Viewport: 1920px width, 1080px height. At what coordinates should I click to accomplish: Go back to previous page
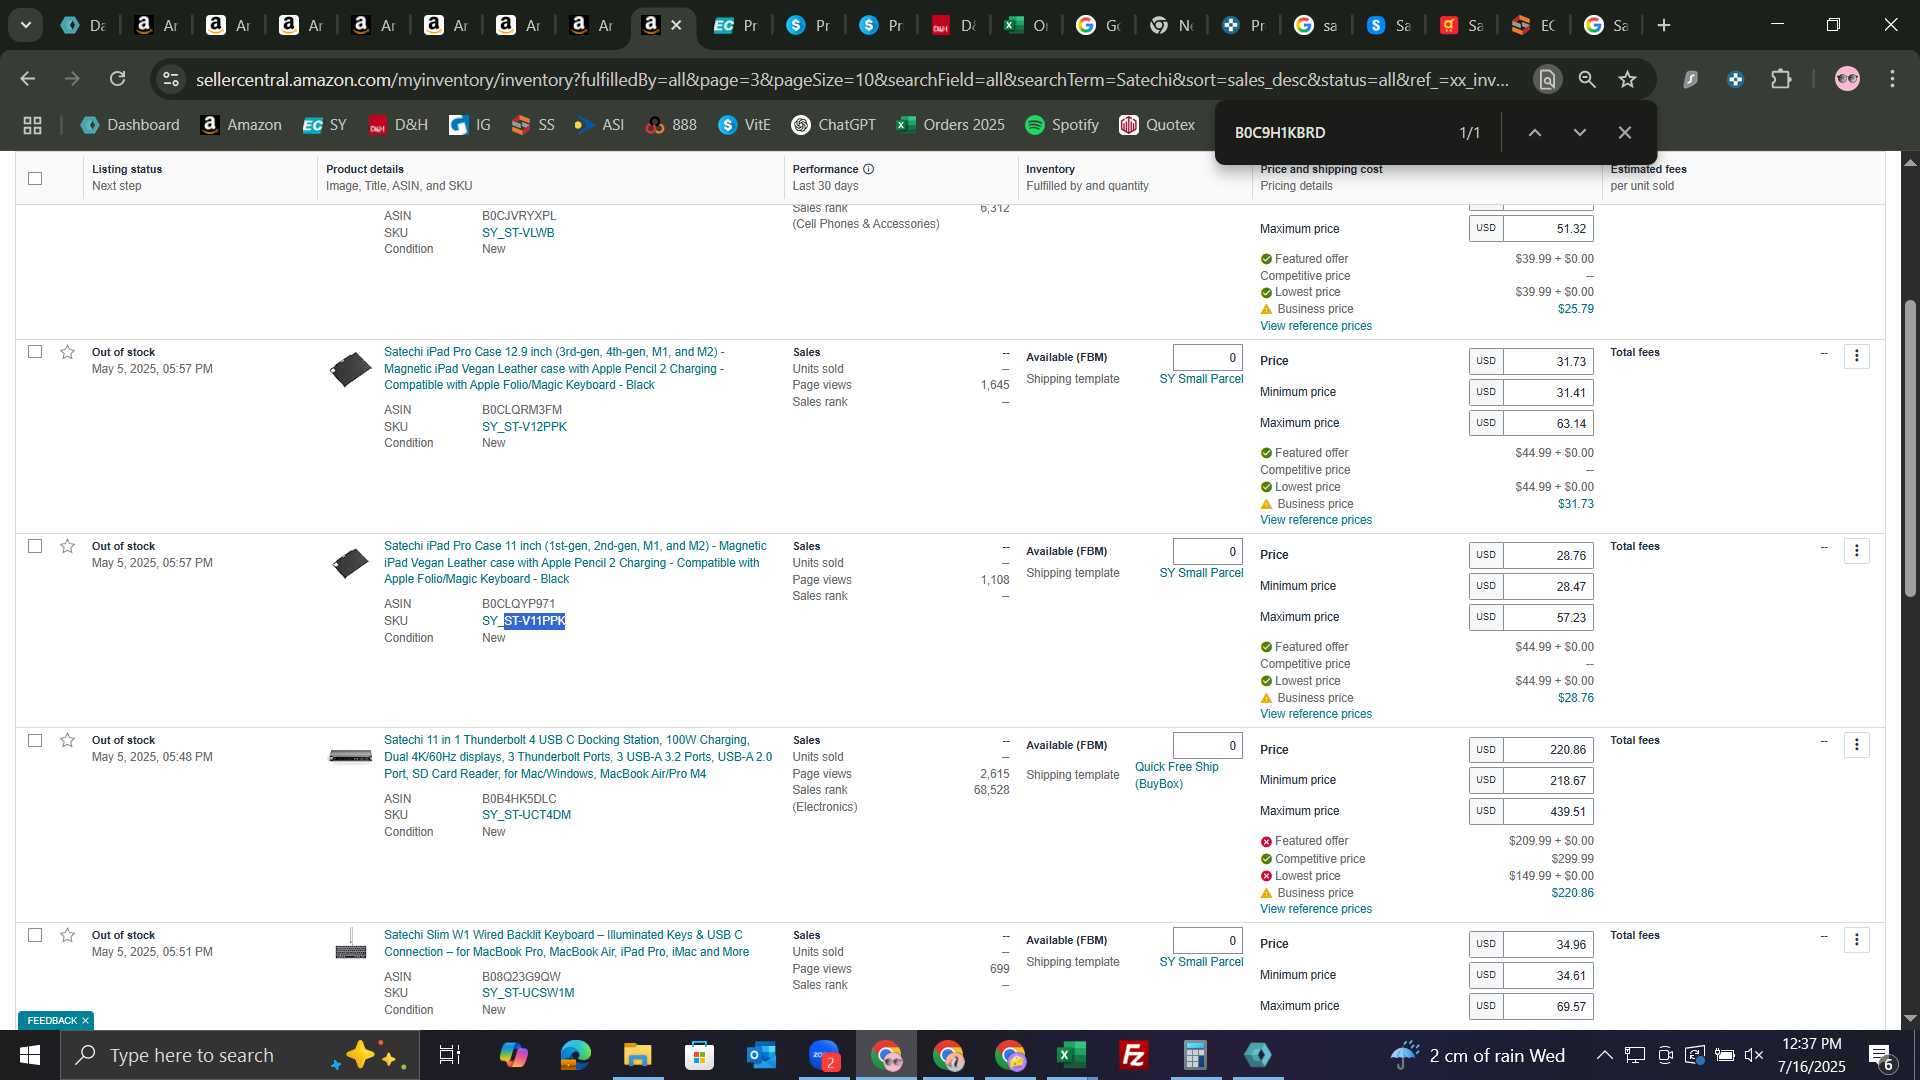pyautogui.click(x=28, y=79)
